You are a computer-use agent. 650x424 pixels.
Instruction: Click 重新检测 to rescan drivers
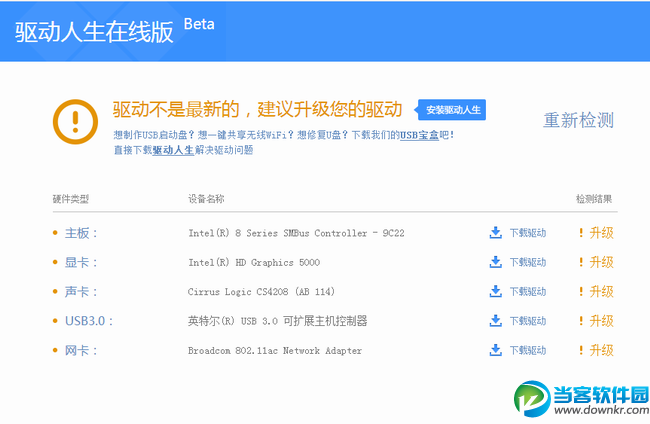coord(578,120)
